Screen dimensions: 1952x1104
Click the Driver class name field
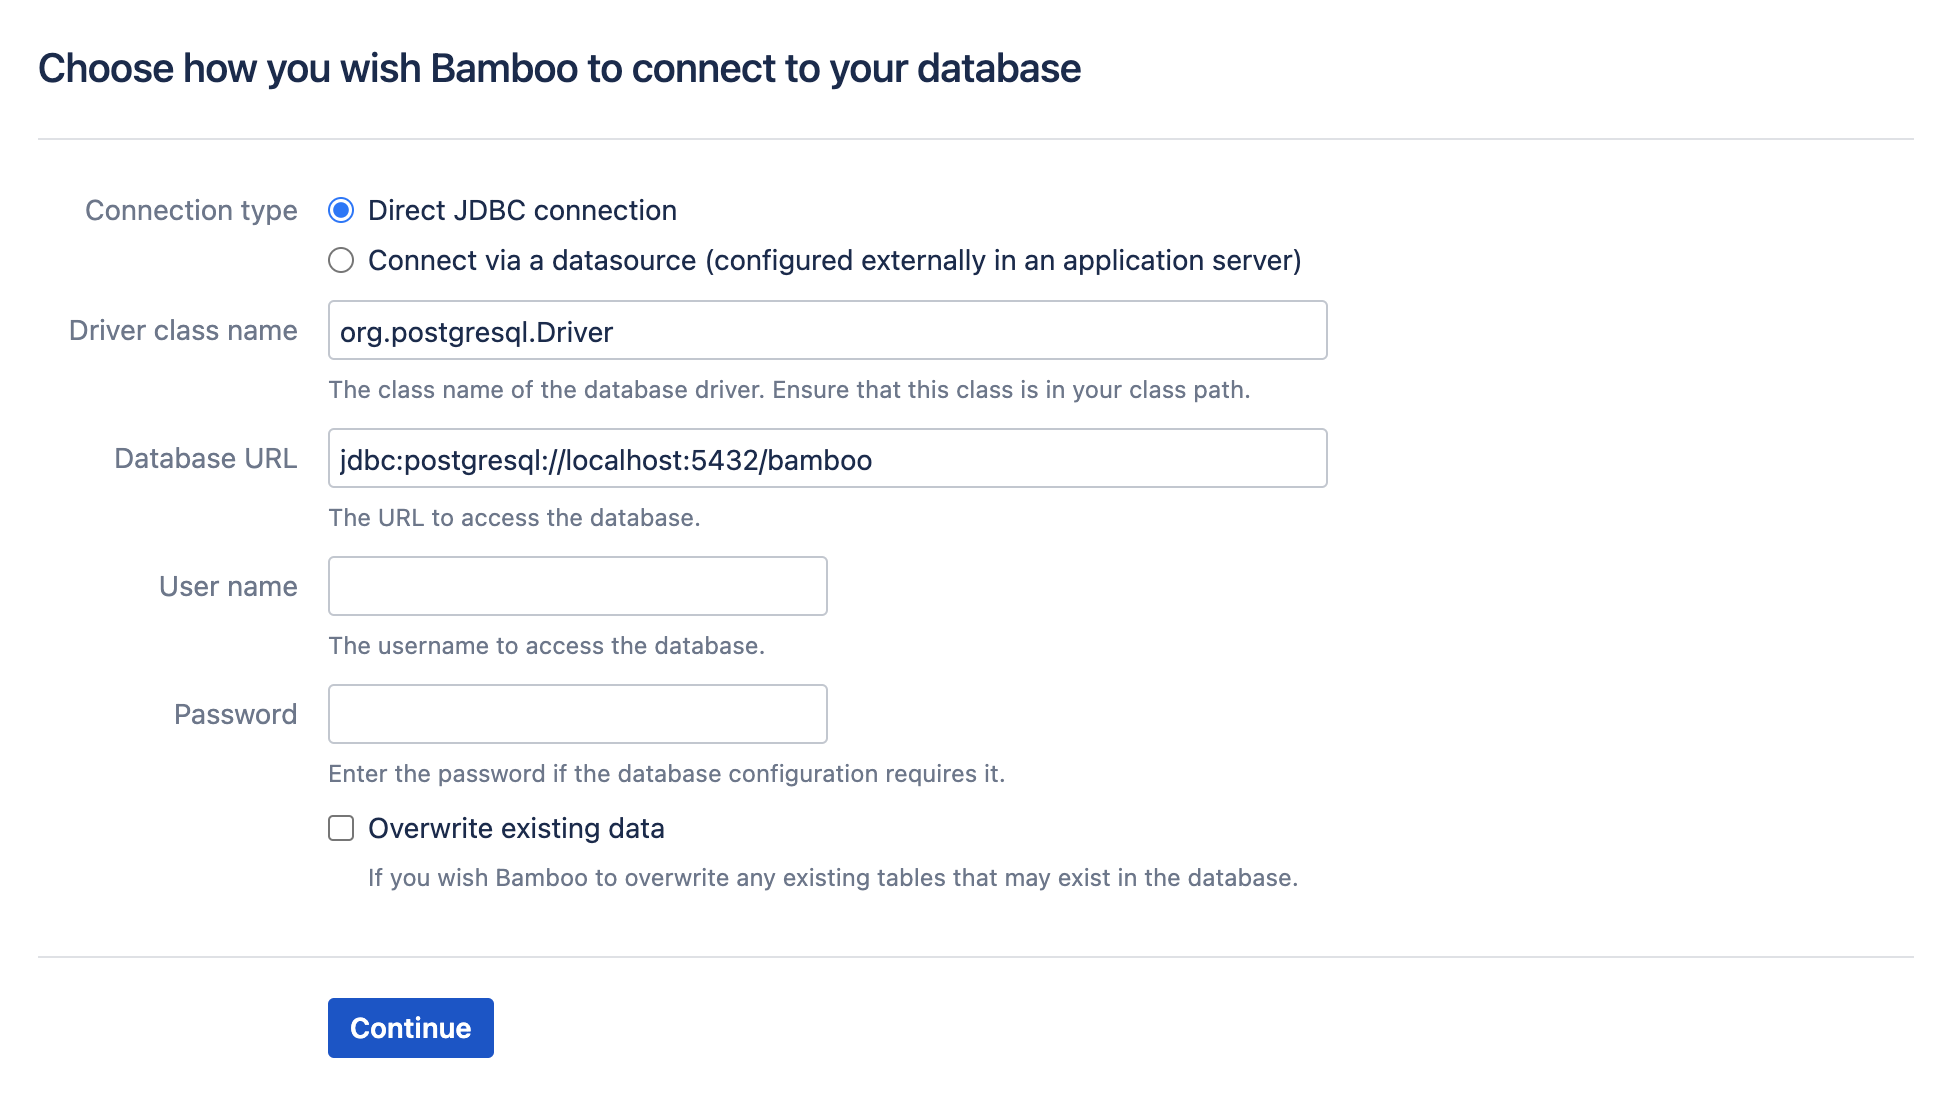[827, 330]
